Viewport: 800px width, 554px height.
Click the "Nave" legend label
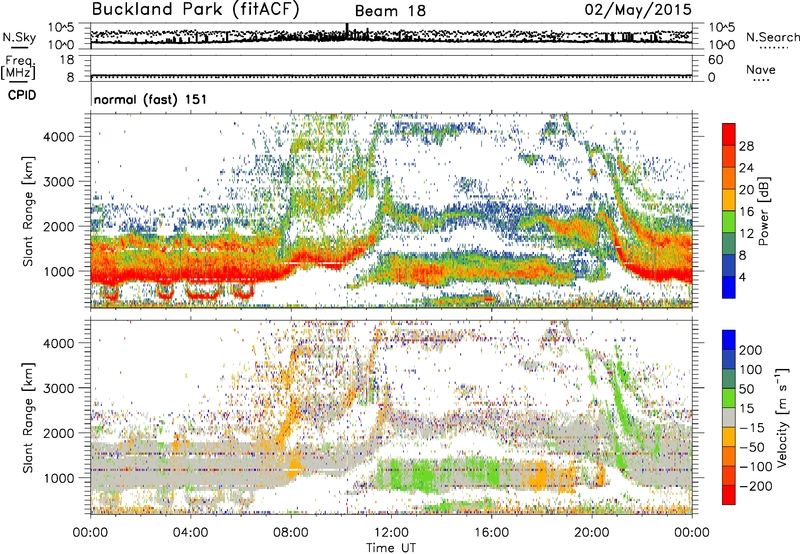(x=761, y=69)
